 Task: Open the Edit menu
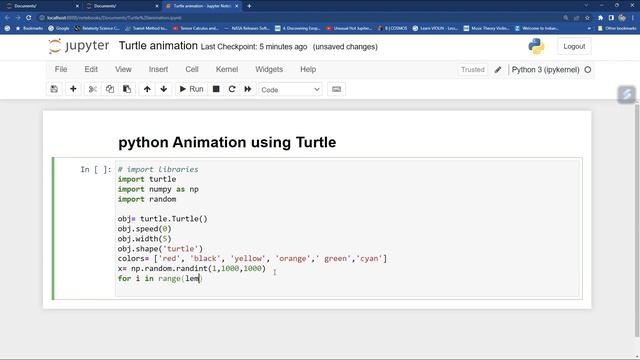pos(91,69)
